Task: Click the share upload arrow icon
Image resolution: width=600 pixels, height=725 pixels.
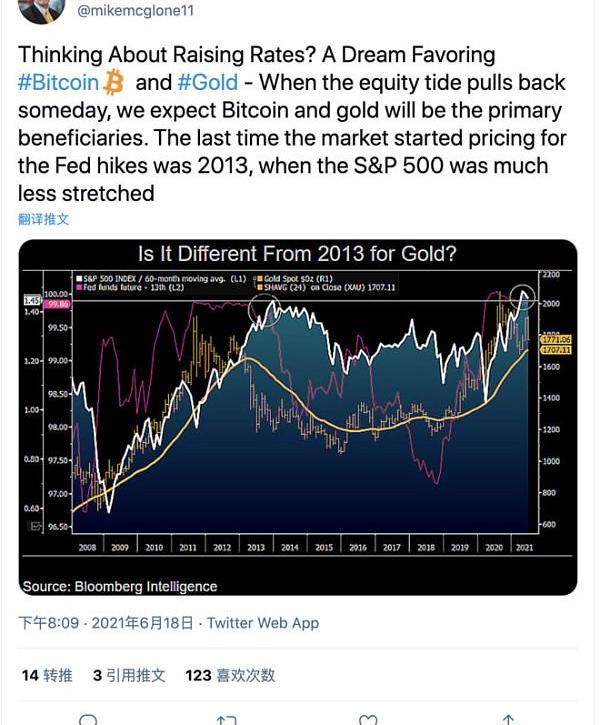Action: pos(508,720)
